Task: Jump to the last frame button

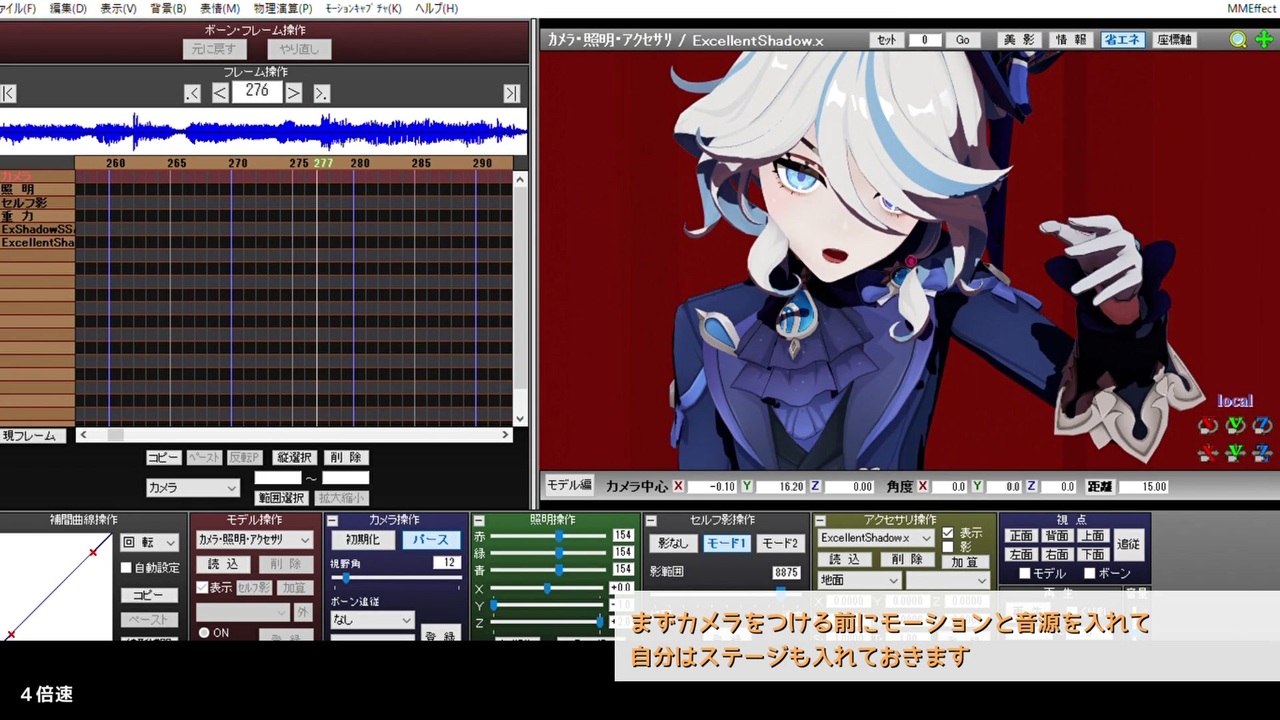Action: 512,93
